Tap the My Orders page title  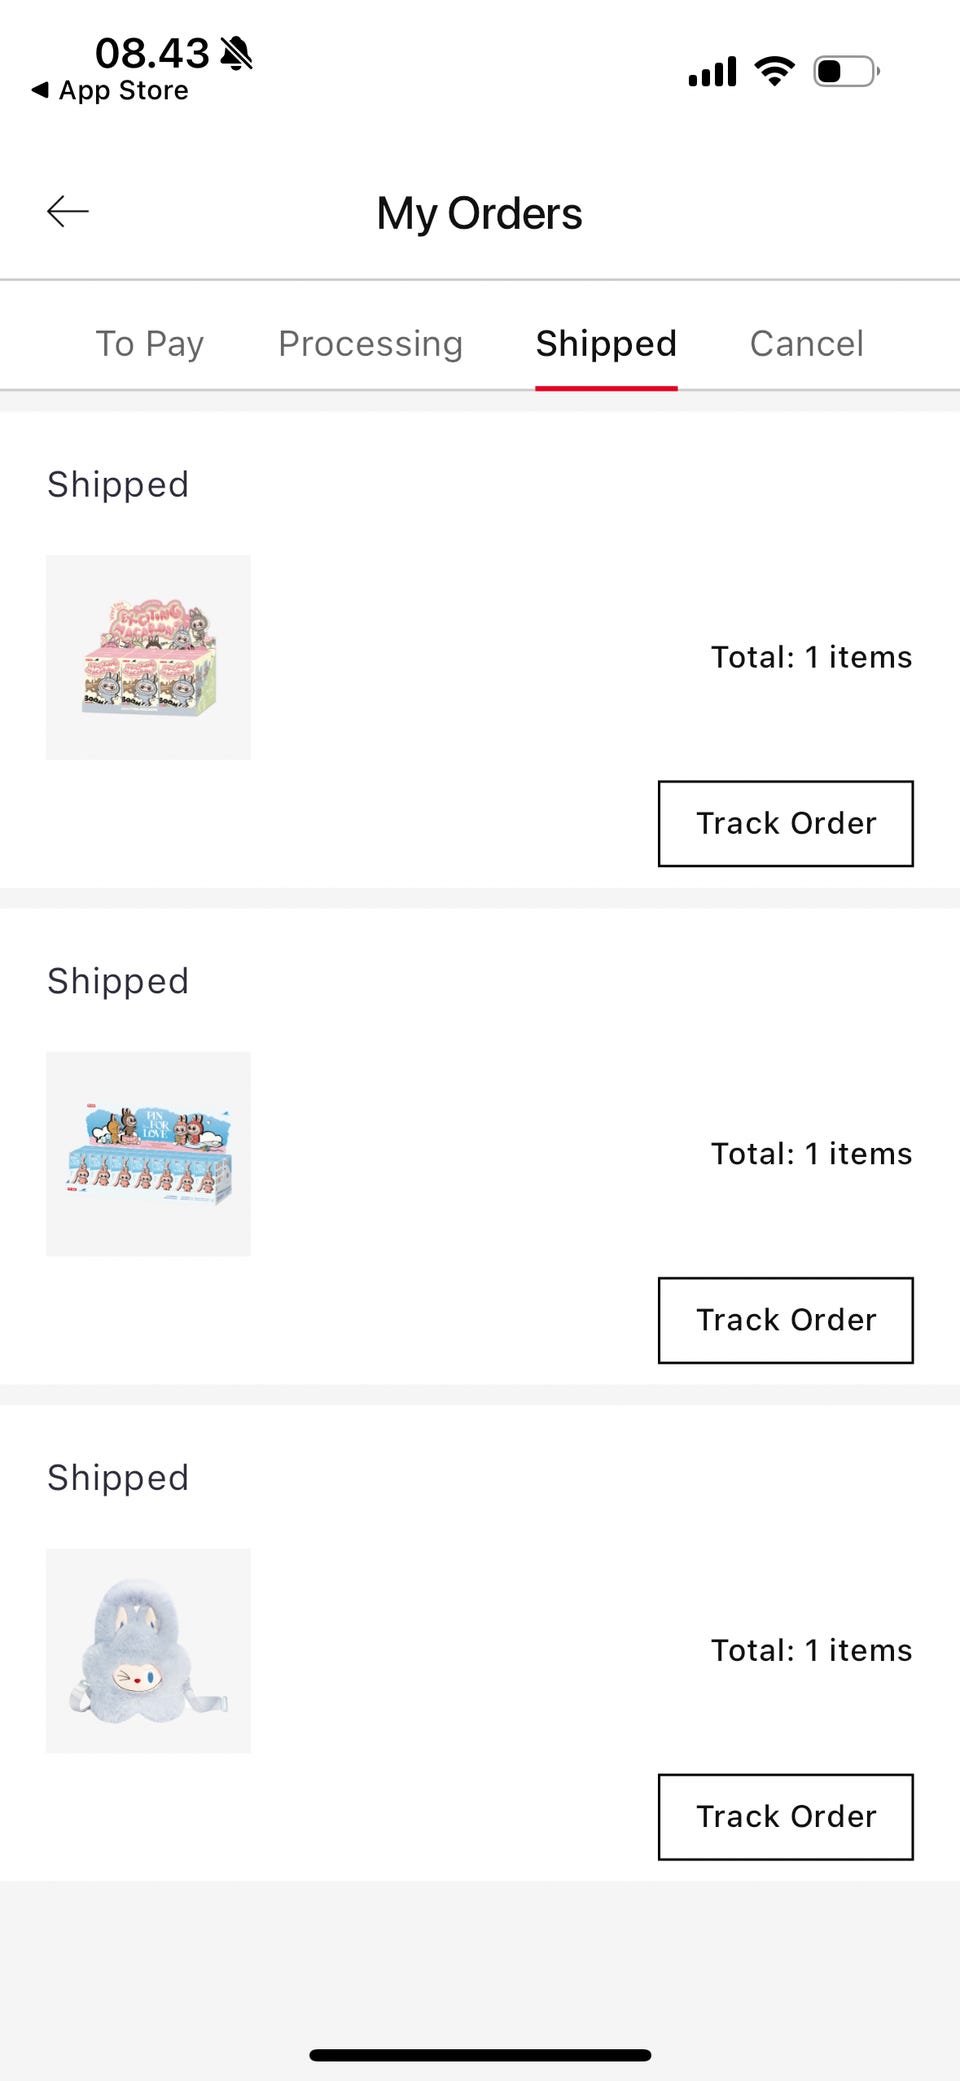point(480,214)
